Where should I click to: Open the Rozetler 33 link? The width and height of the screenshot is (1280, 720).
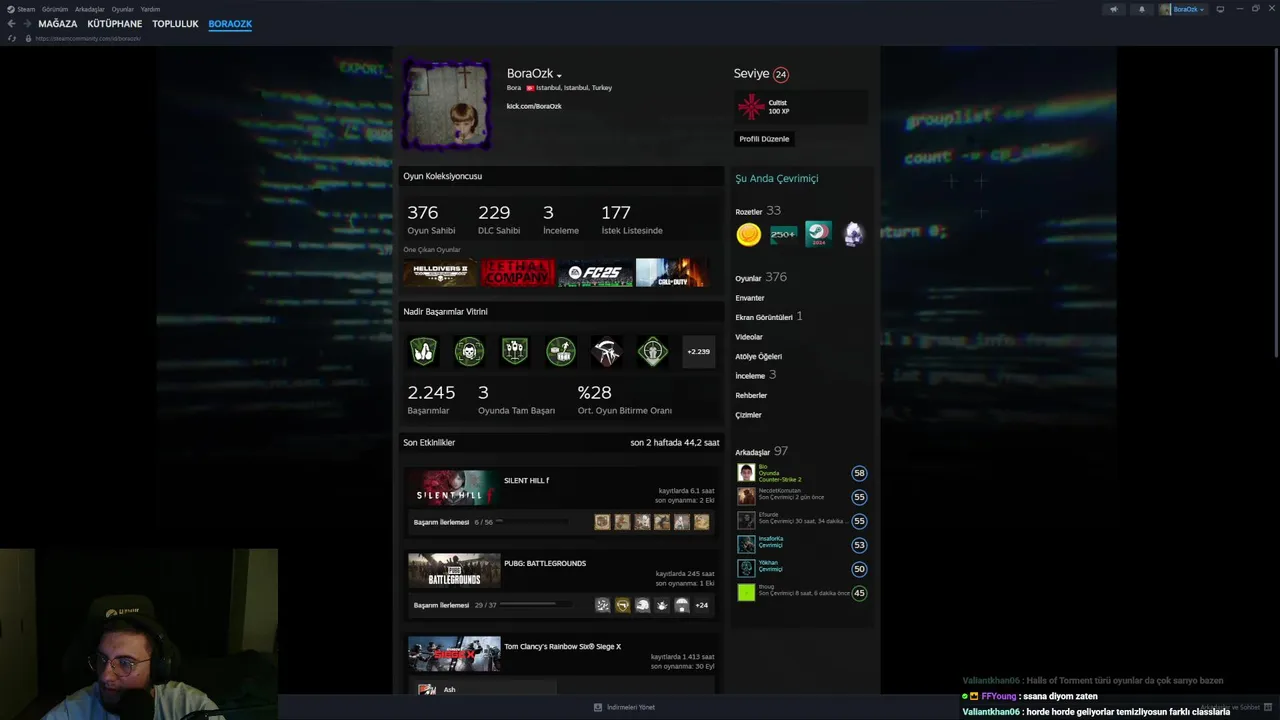click(x=758, y=211)
